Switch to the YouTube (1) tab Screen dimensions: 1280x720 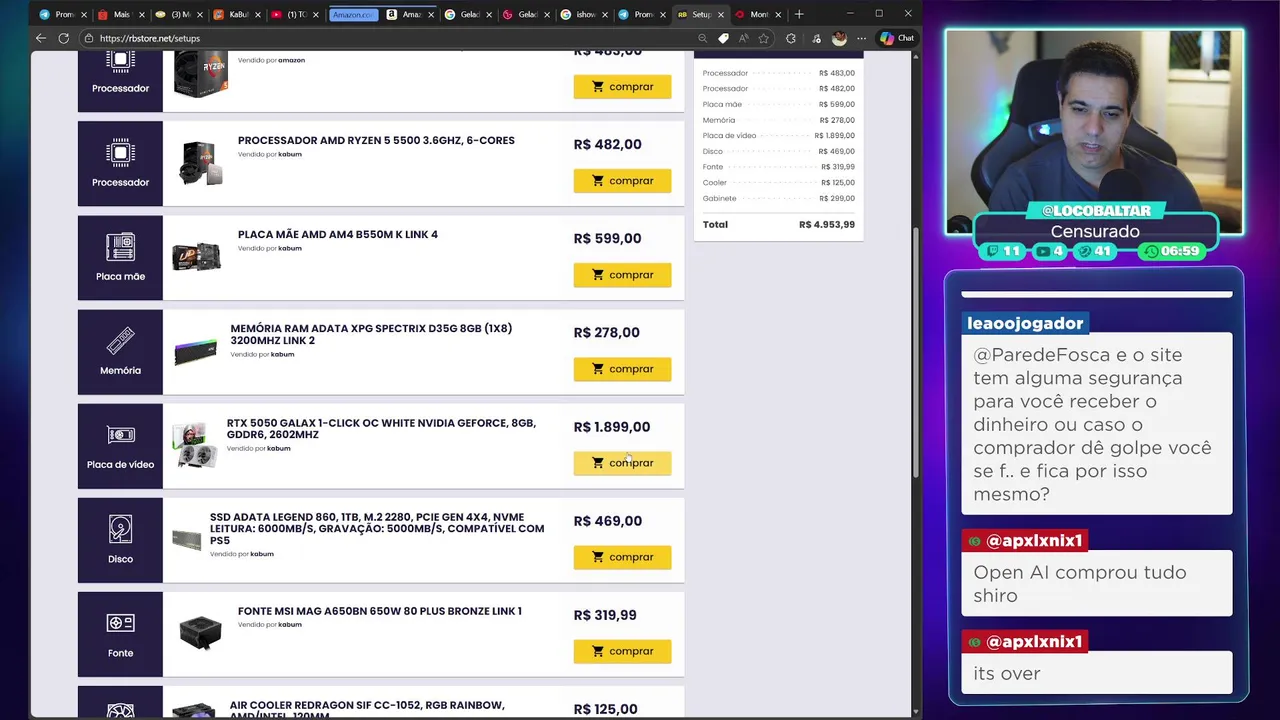(294, 14)
